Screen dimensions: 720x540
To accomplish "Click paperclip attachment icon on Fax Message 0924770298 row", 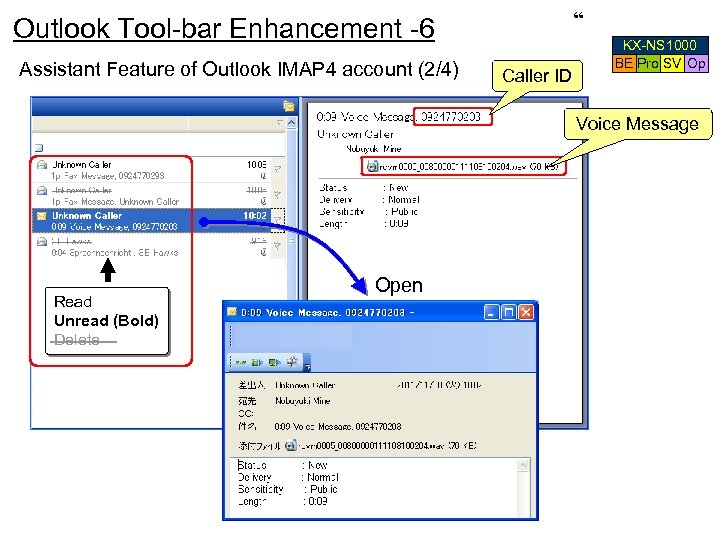I will click(263, 176).
